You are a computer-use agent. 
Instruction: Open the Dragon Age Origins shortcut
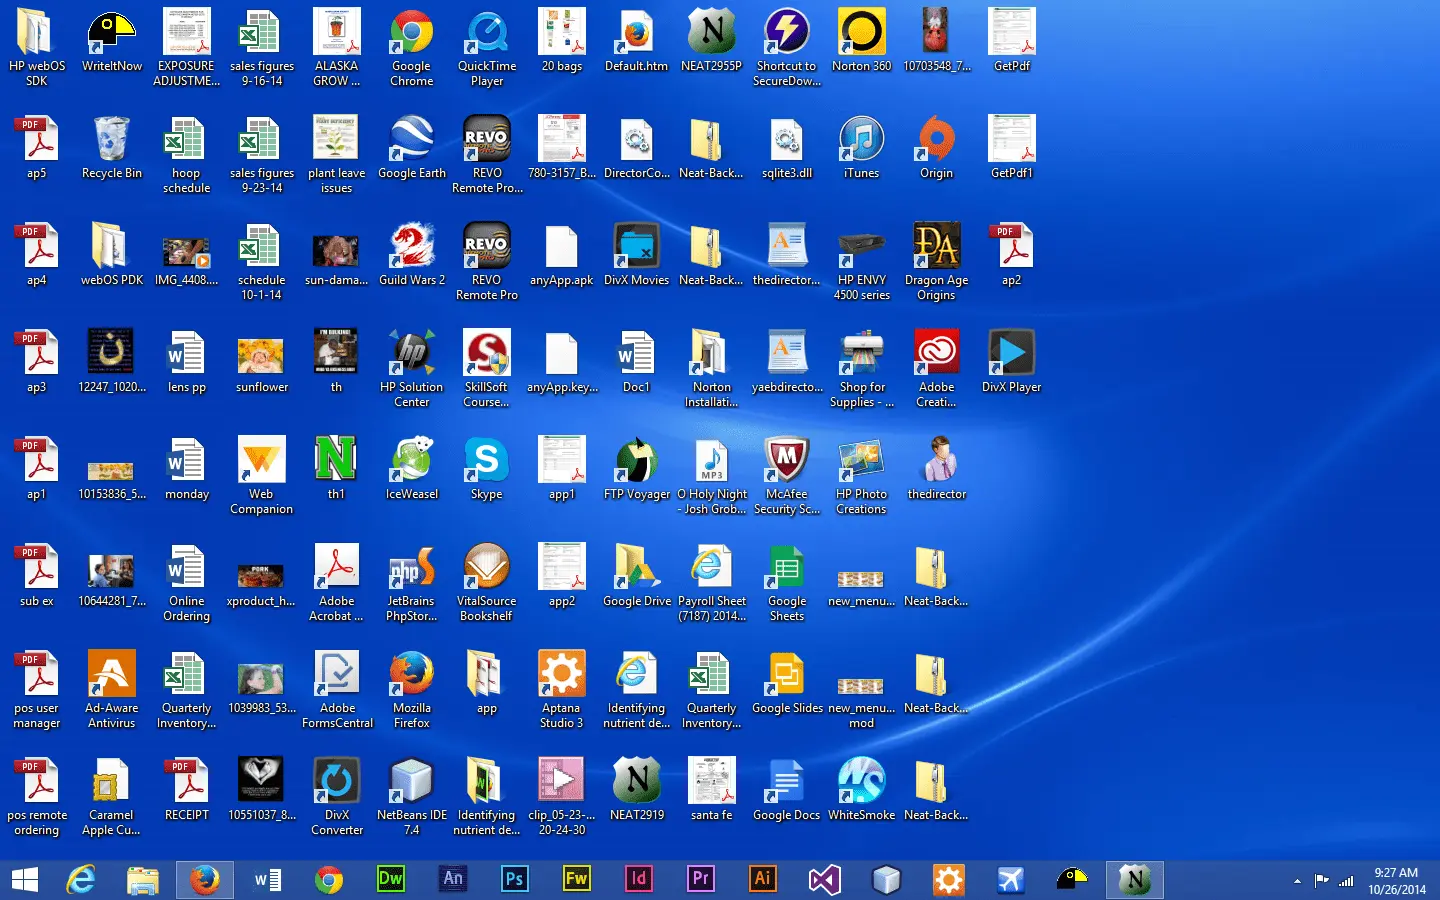tap(936, 248)
